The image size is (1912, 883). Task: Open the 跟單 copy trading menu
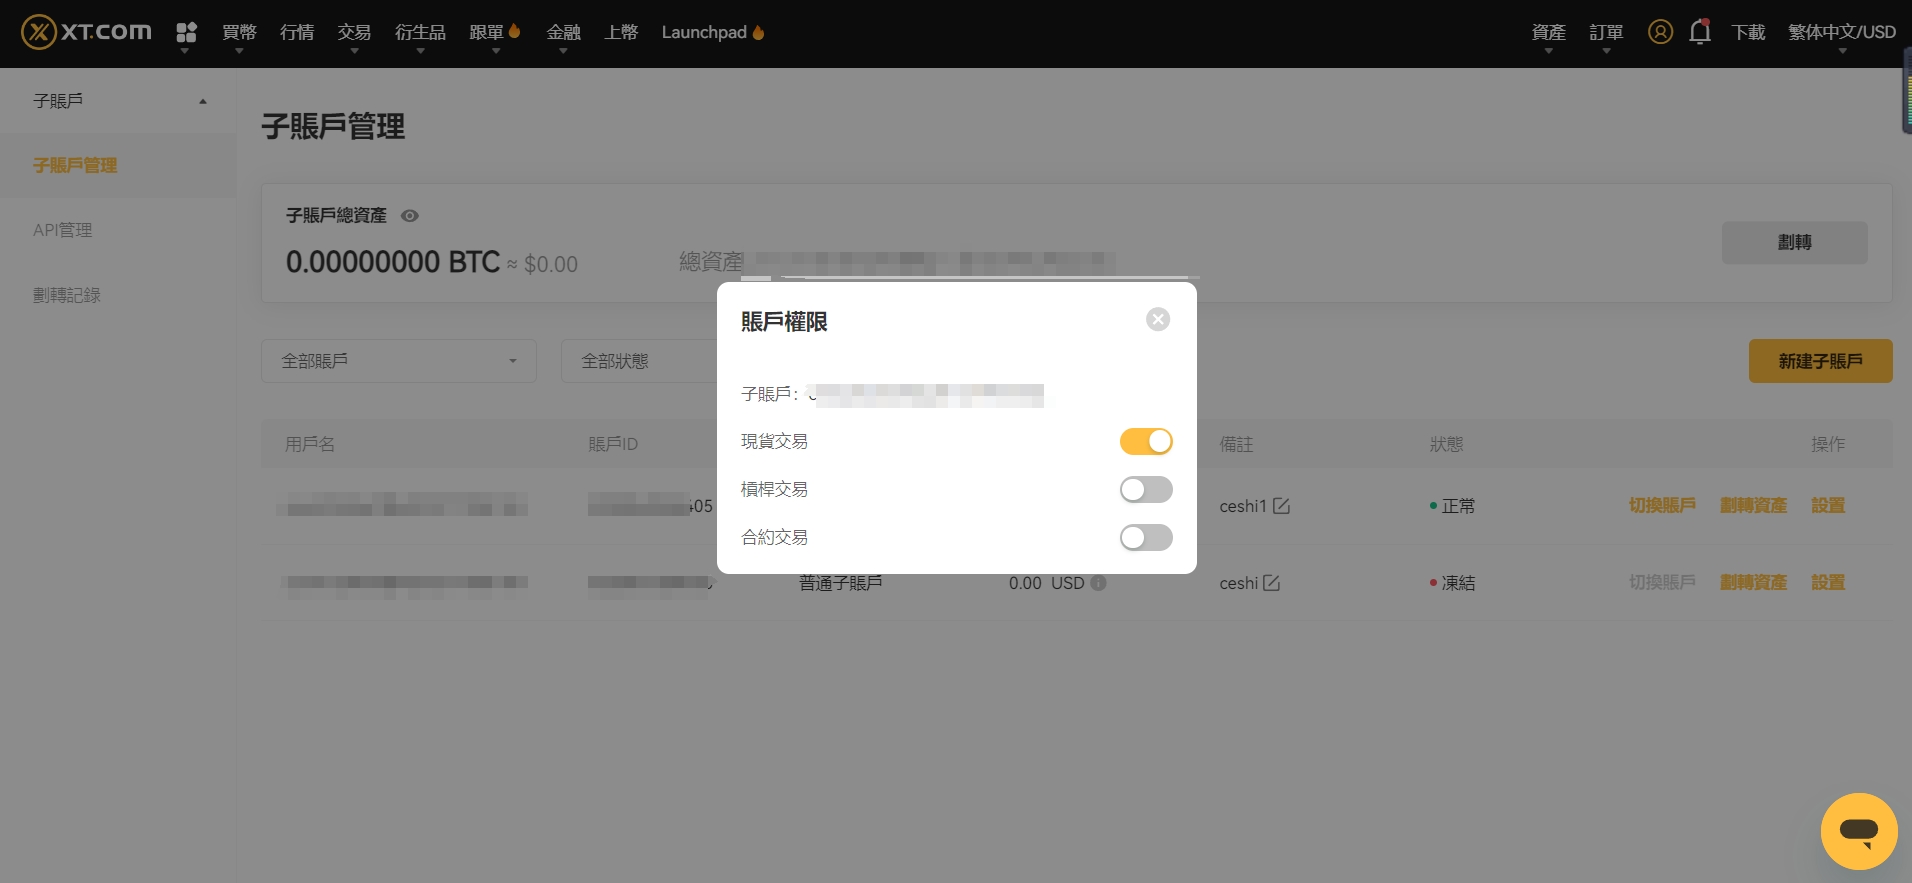tap(495, 32)
